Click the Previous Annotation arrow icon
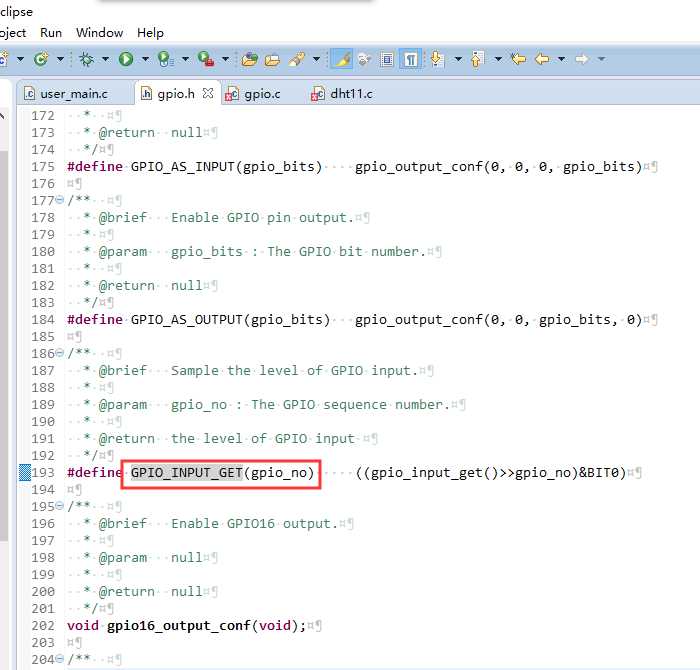This screenshot has width=700, height=670. click(477, 59)
